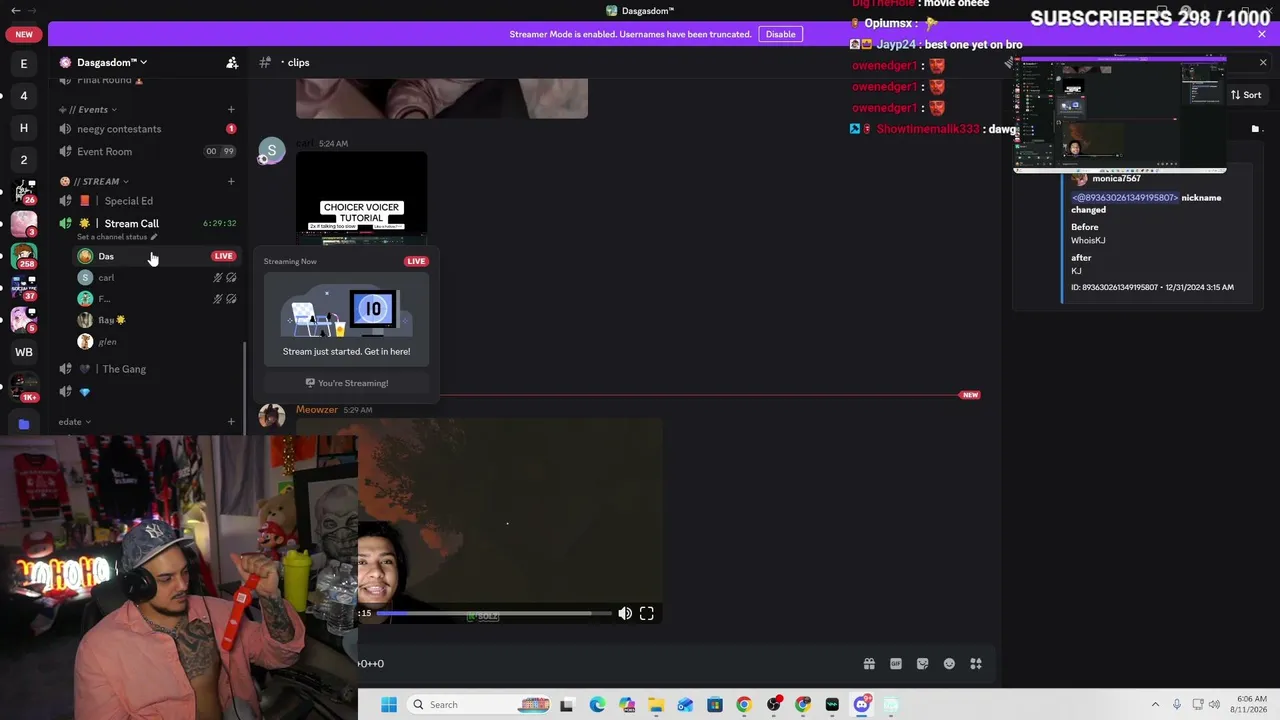
Task: Join the diamond emoji voice channel
Action: (146, 392)
